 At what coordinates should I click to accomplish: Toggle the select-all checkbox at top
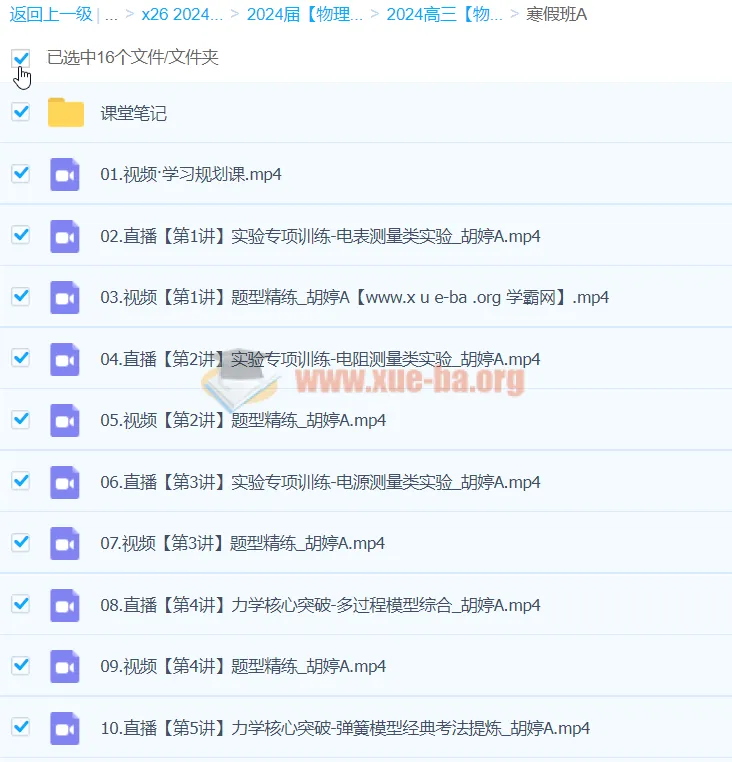[20, 58]
